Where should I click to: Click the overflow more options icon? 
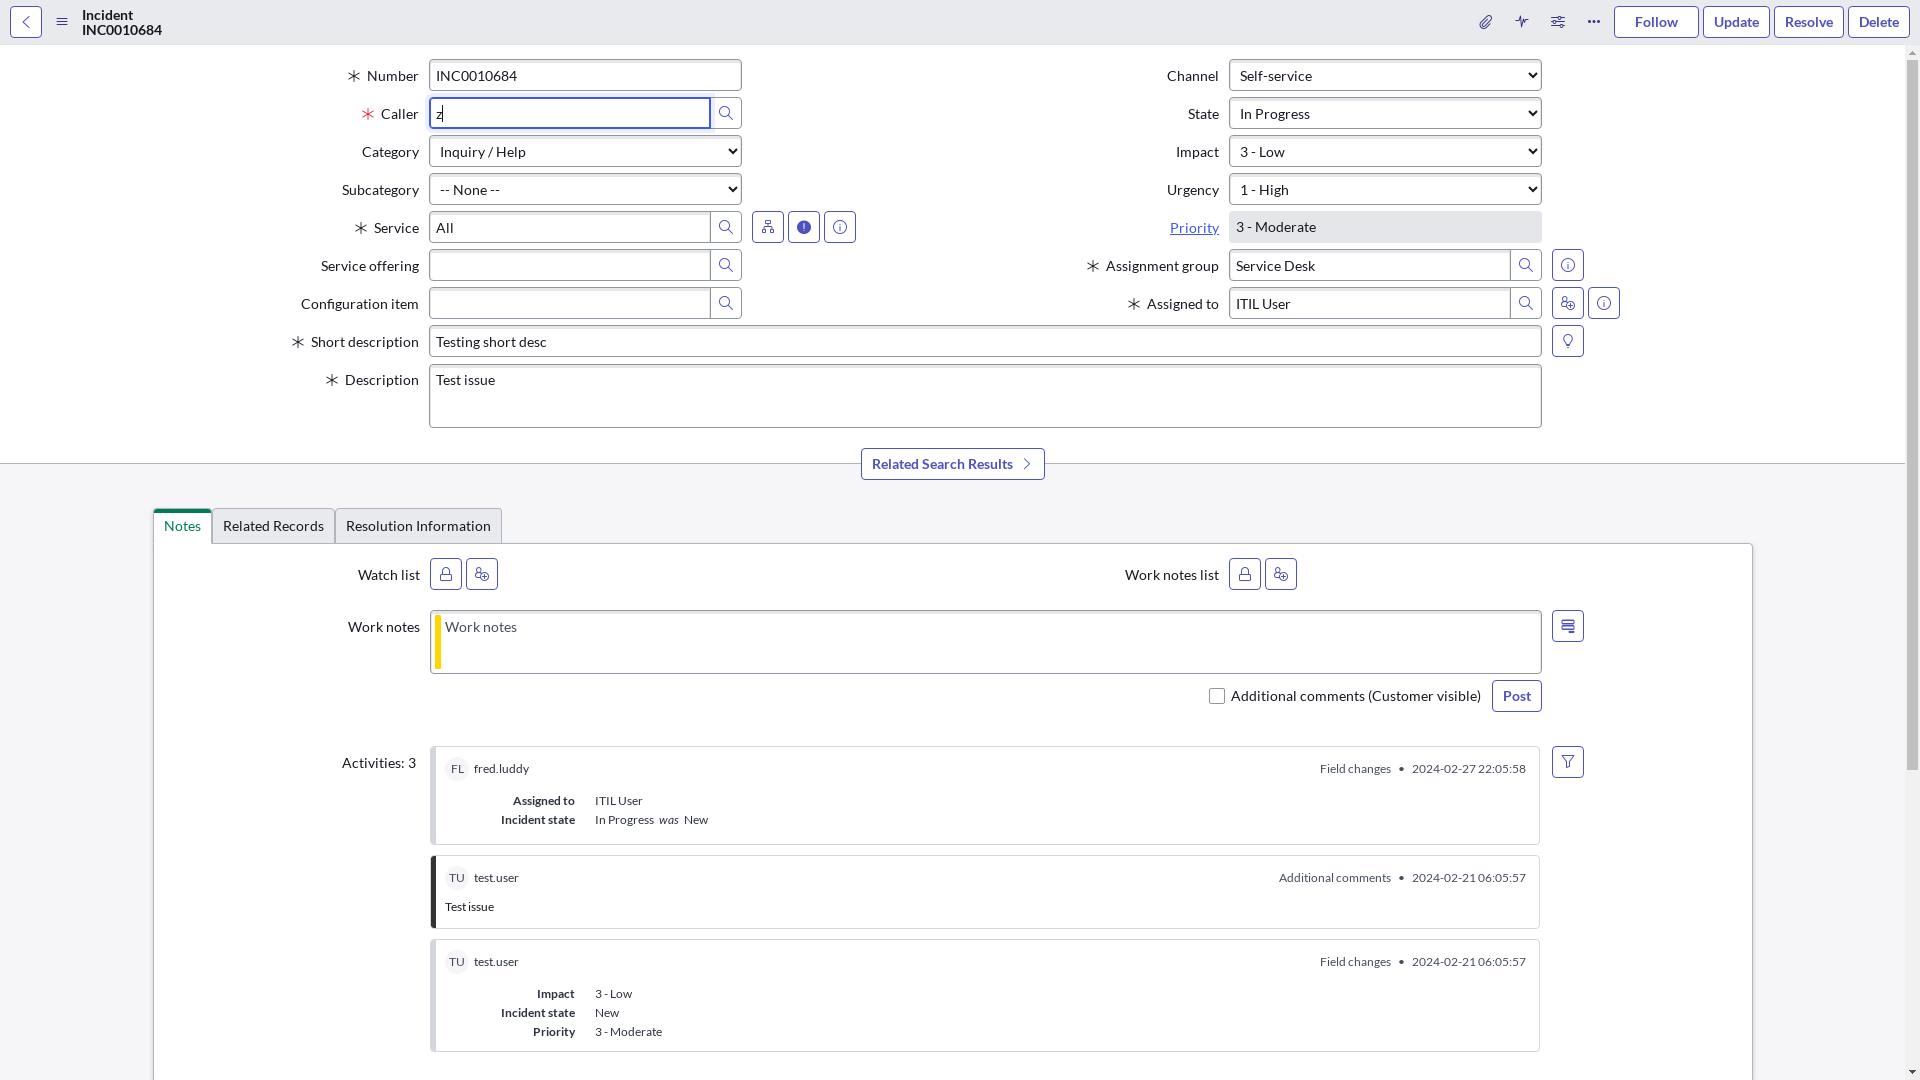1593,21
